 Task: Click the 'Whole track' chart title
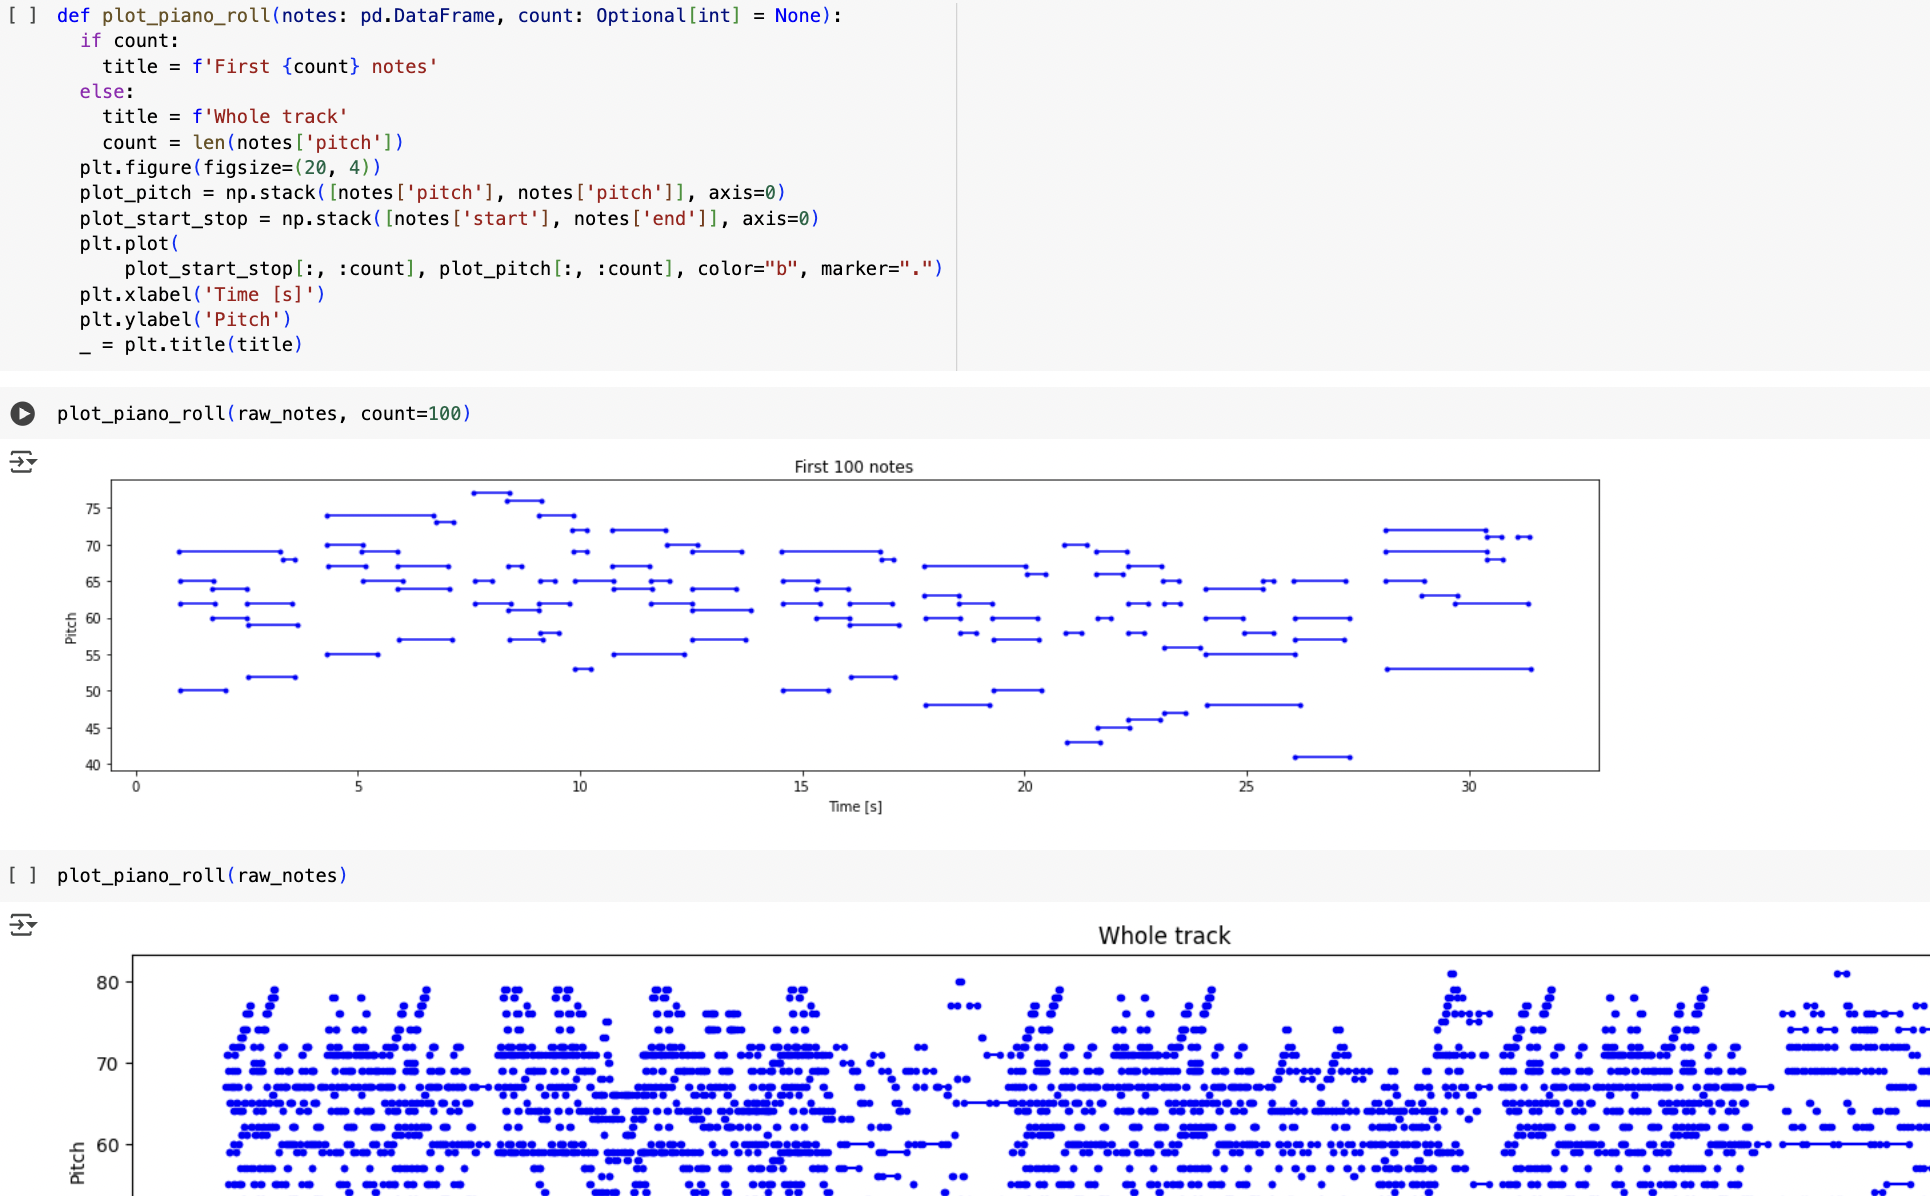tap(1163, 936)
